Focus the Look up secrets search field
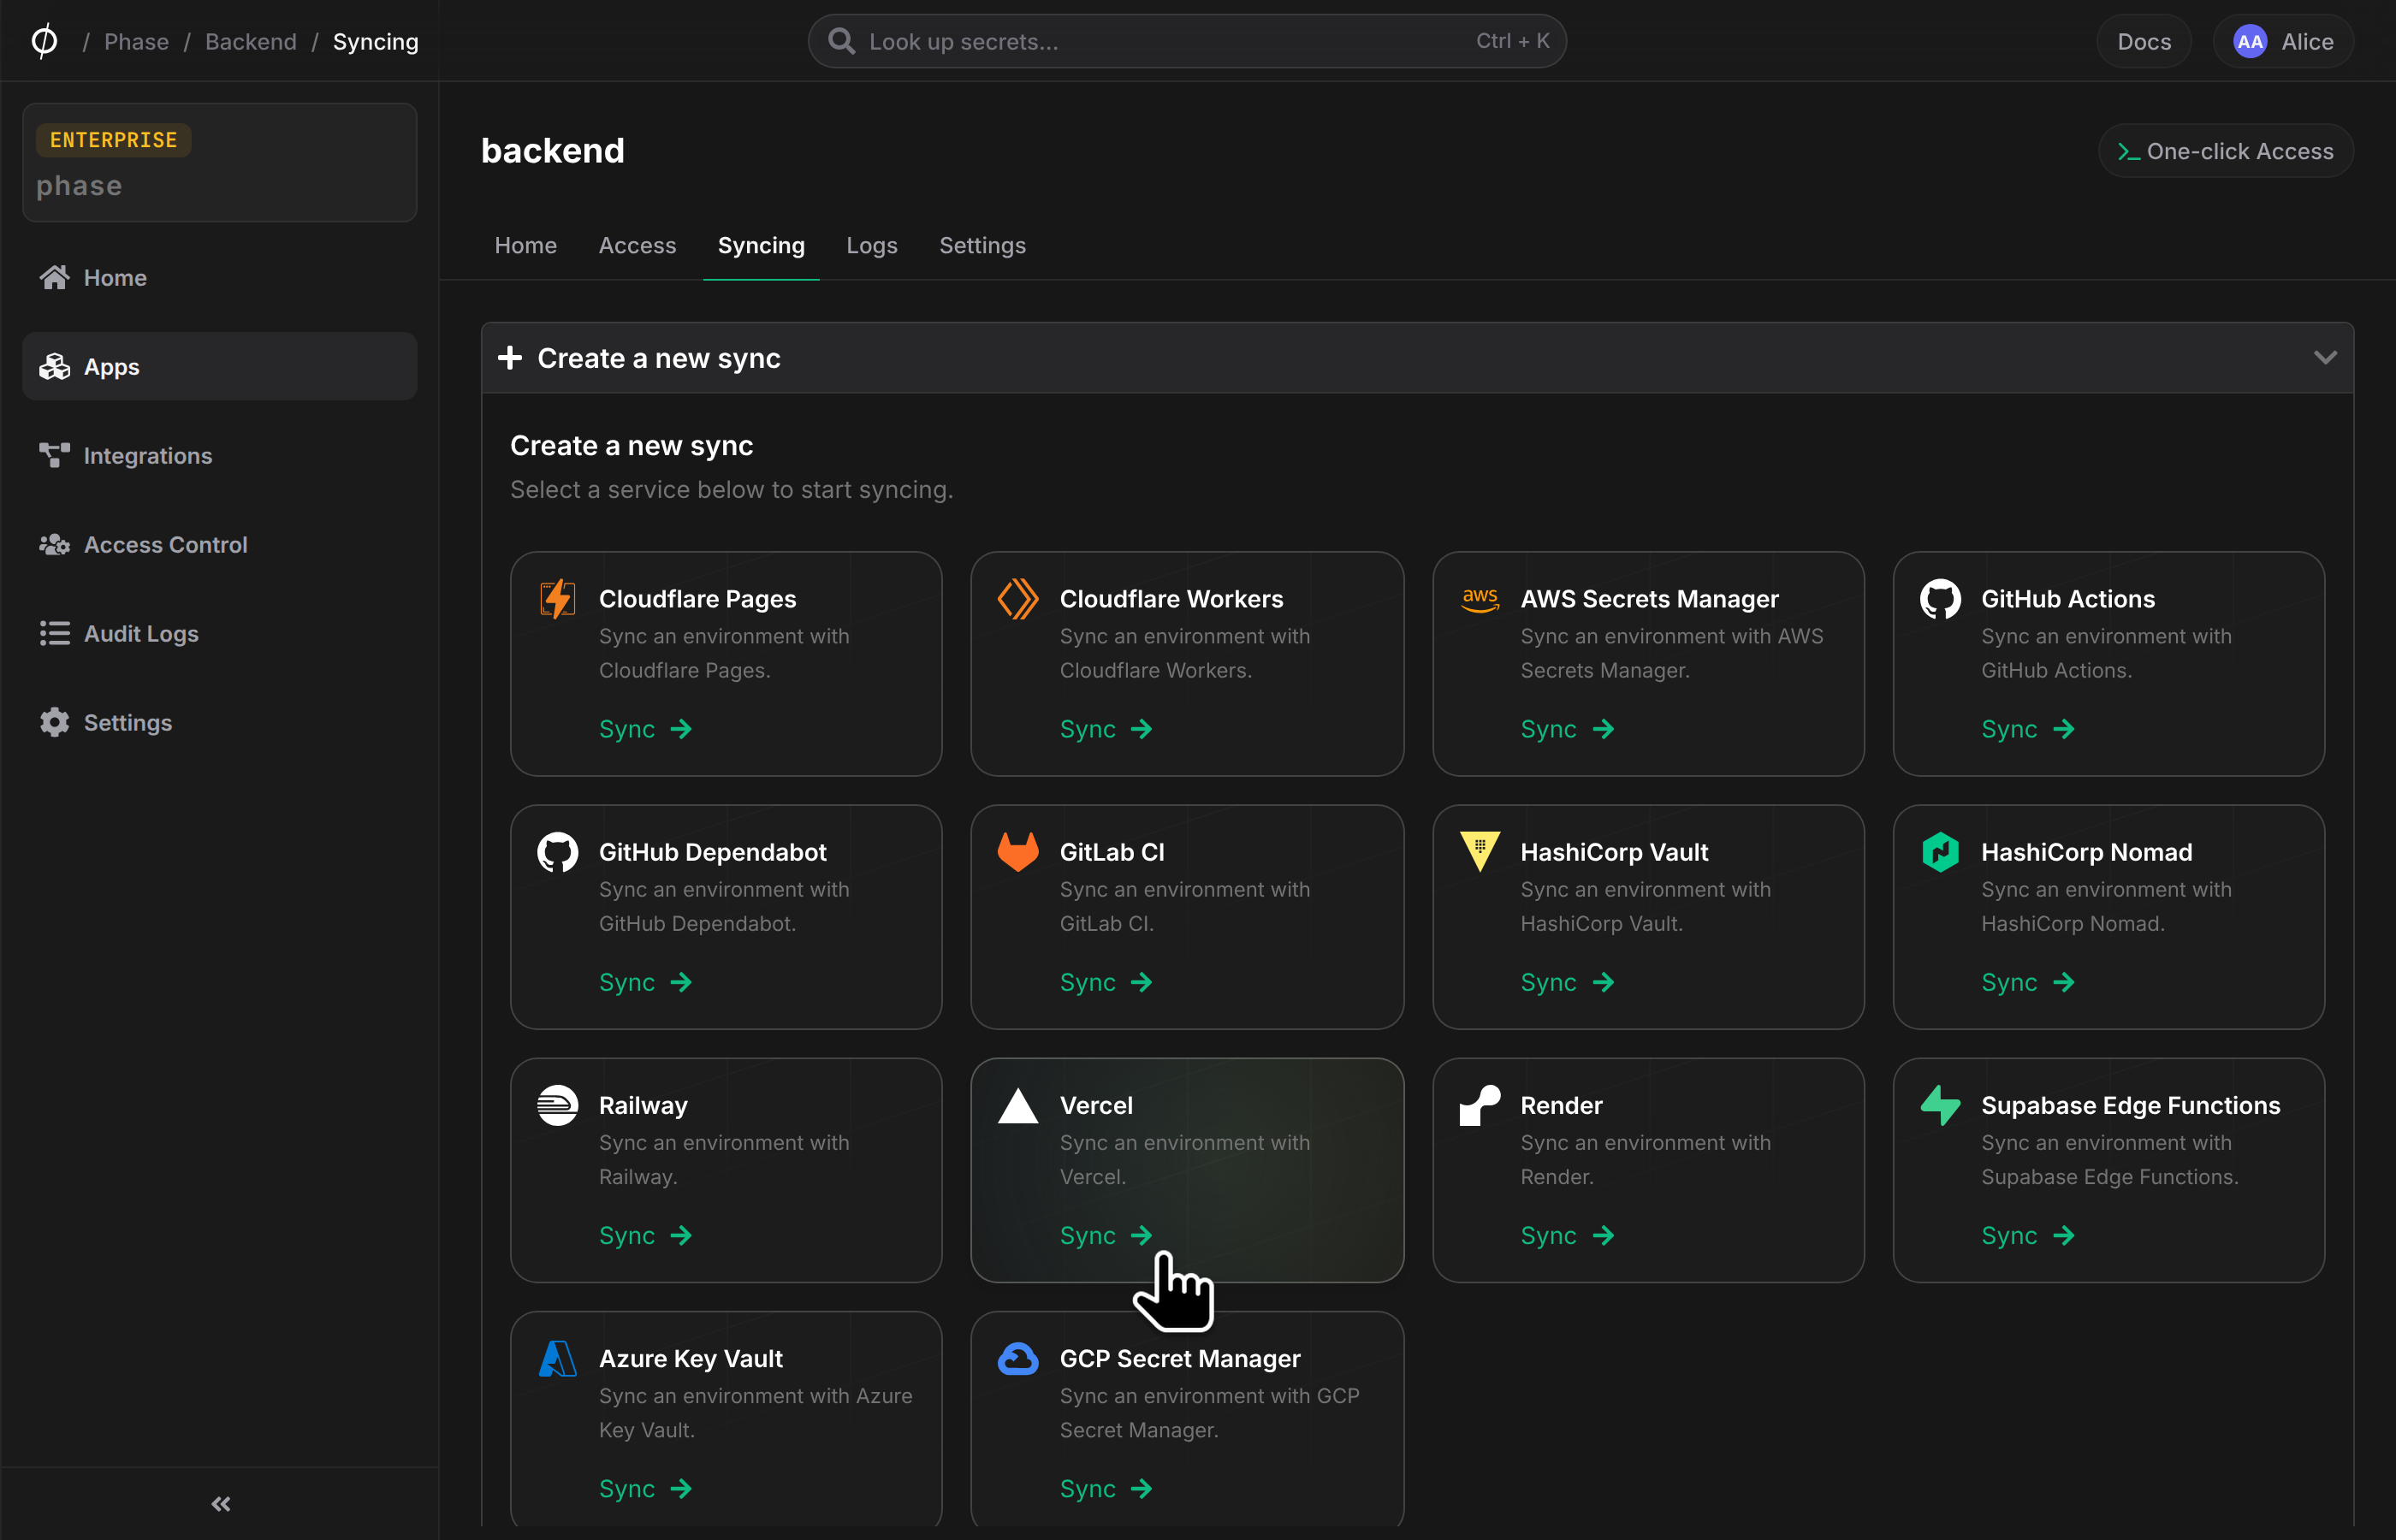This screenshot has width=2396, height=1540. click(x=1187, y=41)
